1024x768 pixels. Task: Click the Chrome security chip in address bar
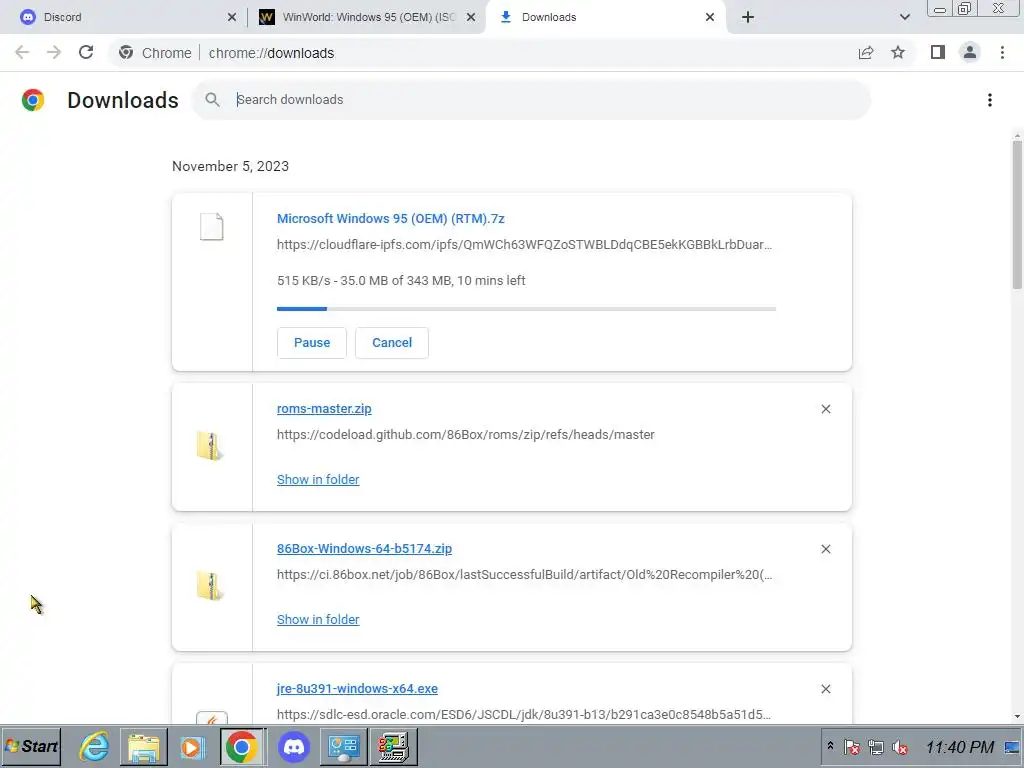point(155,53)
